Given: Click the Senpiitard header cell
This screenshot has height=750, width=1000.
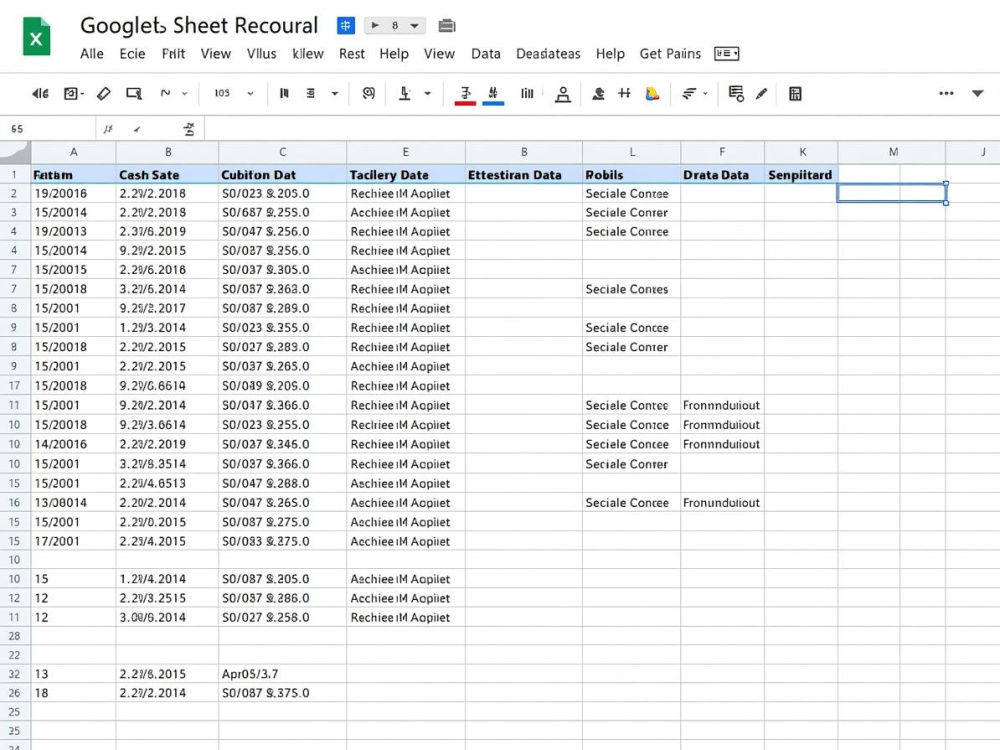Looking at the screenshot, I should (x=801, y=175).
